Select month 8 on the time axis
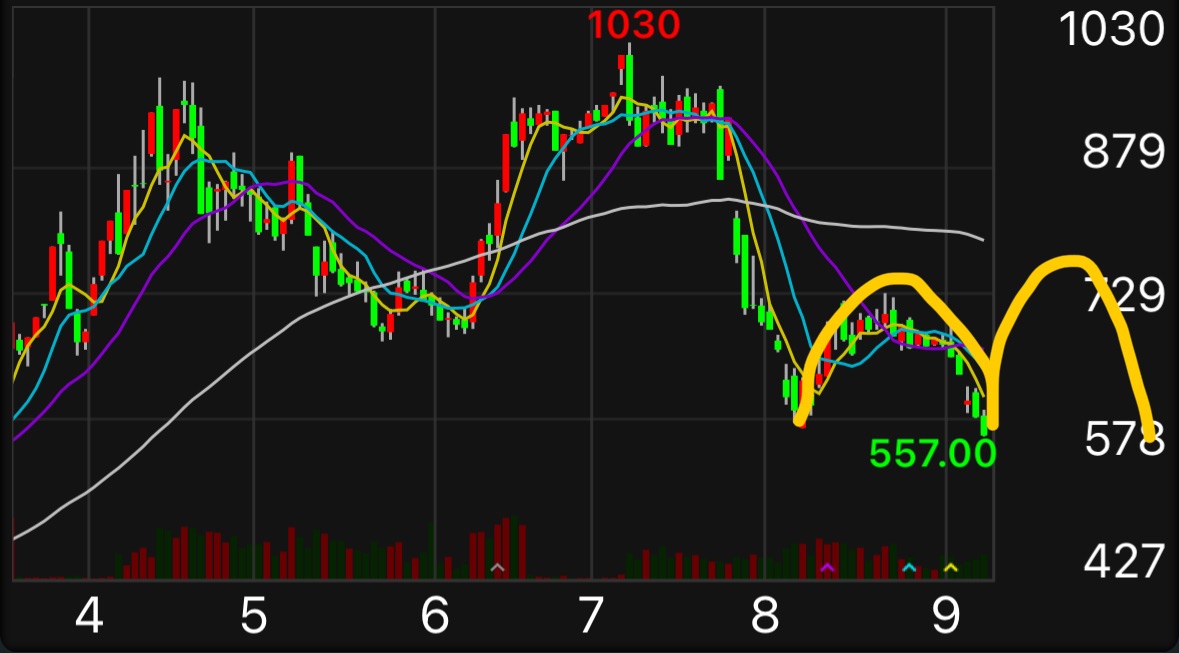The width and height of the screenshot is (1179, 653). [763, 617]
